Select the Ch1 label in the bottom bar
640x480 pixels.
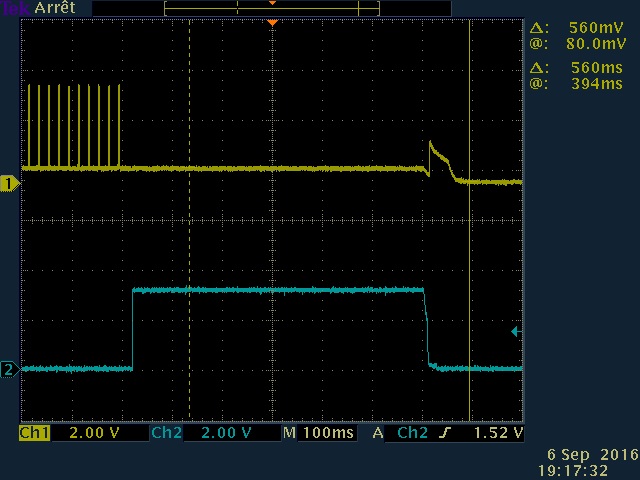[34, 433]
